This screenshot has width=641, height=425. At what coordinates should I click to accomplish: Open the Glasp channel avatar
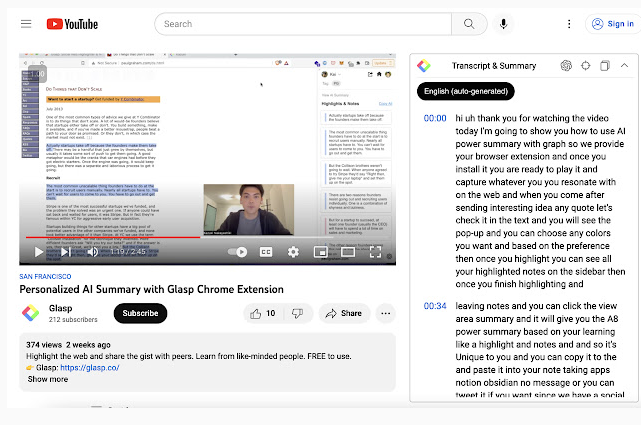coord(31,313)
